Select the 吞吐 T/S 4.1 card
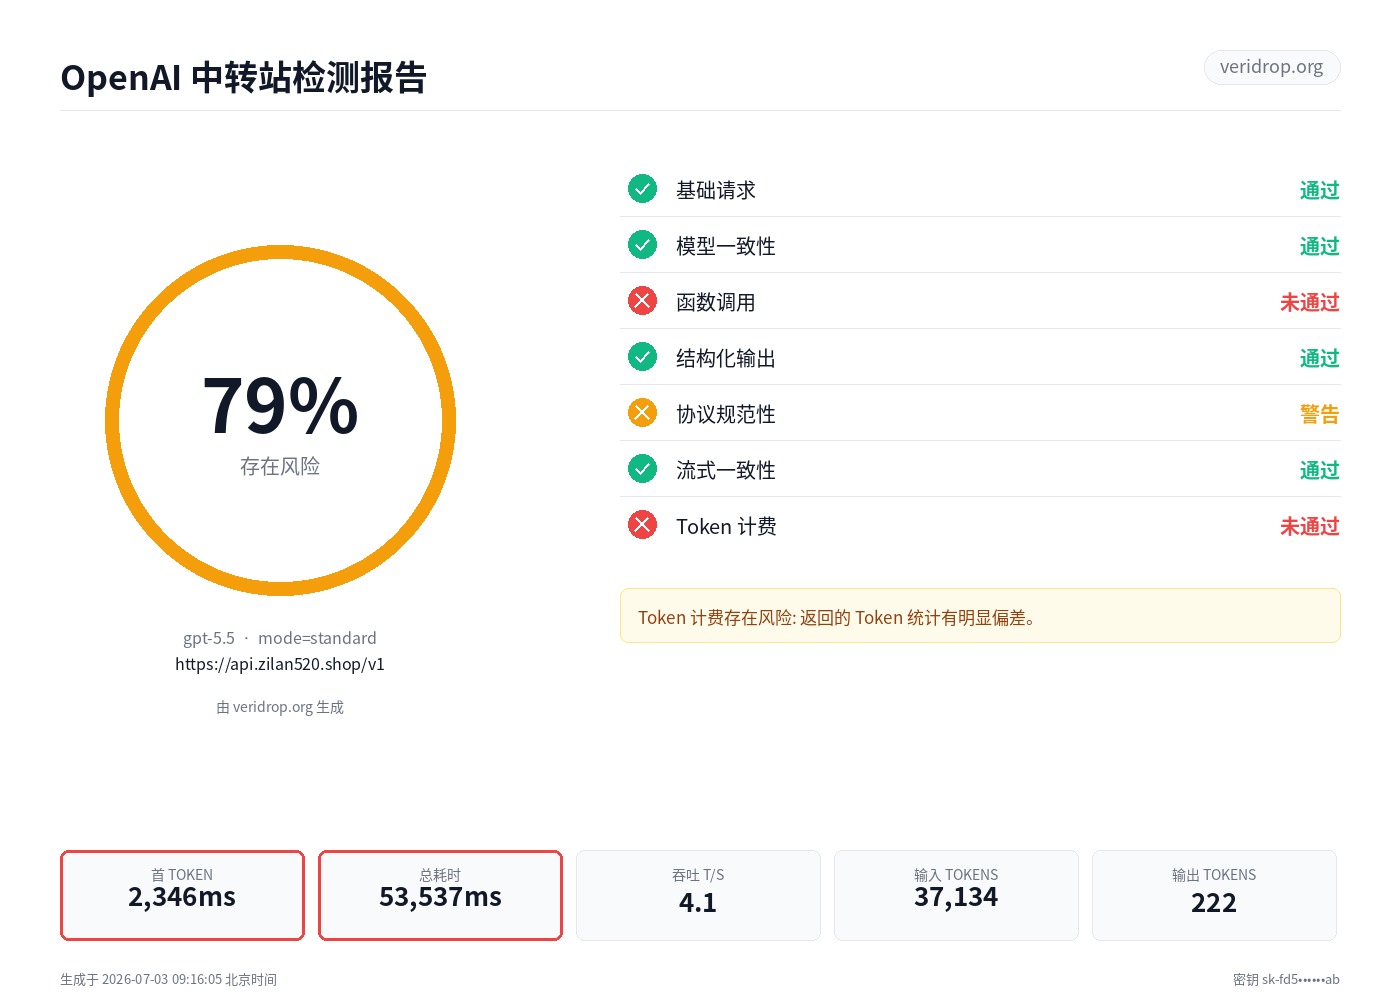This screenshot has width=1400, height=1000. 698,895
